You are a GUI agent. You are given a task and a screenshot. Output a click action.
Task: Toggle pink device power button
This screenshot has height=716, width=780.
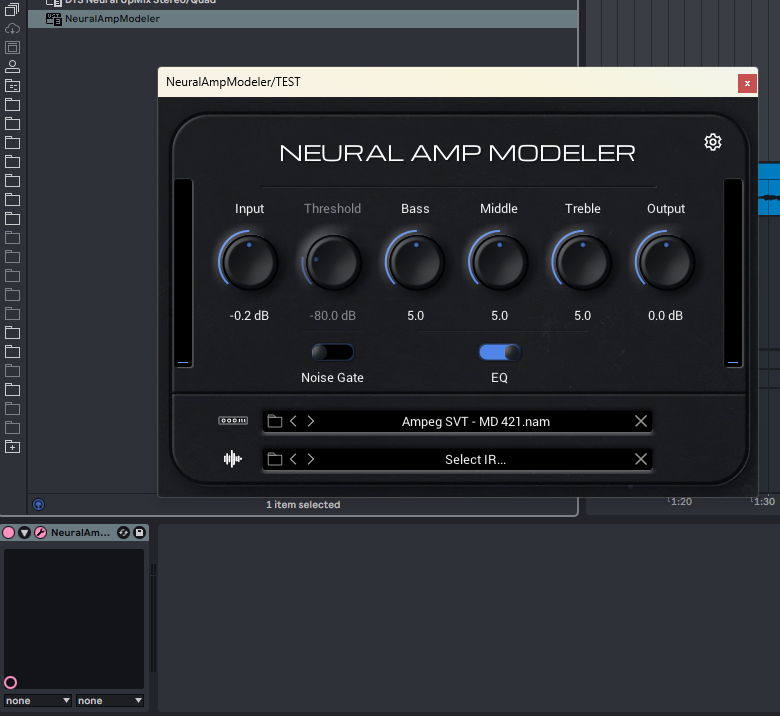click(x=9, y=533)
